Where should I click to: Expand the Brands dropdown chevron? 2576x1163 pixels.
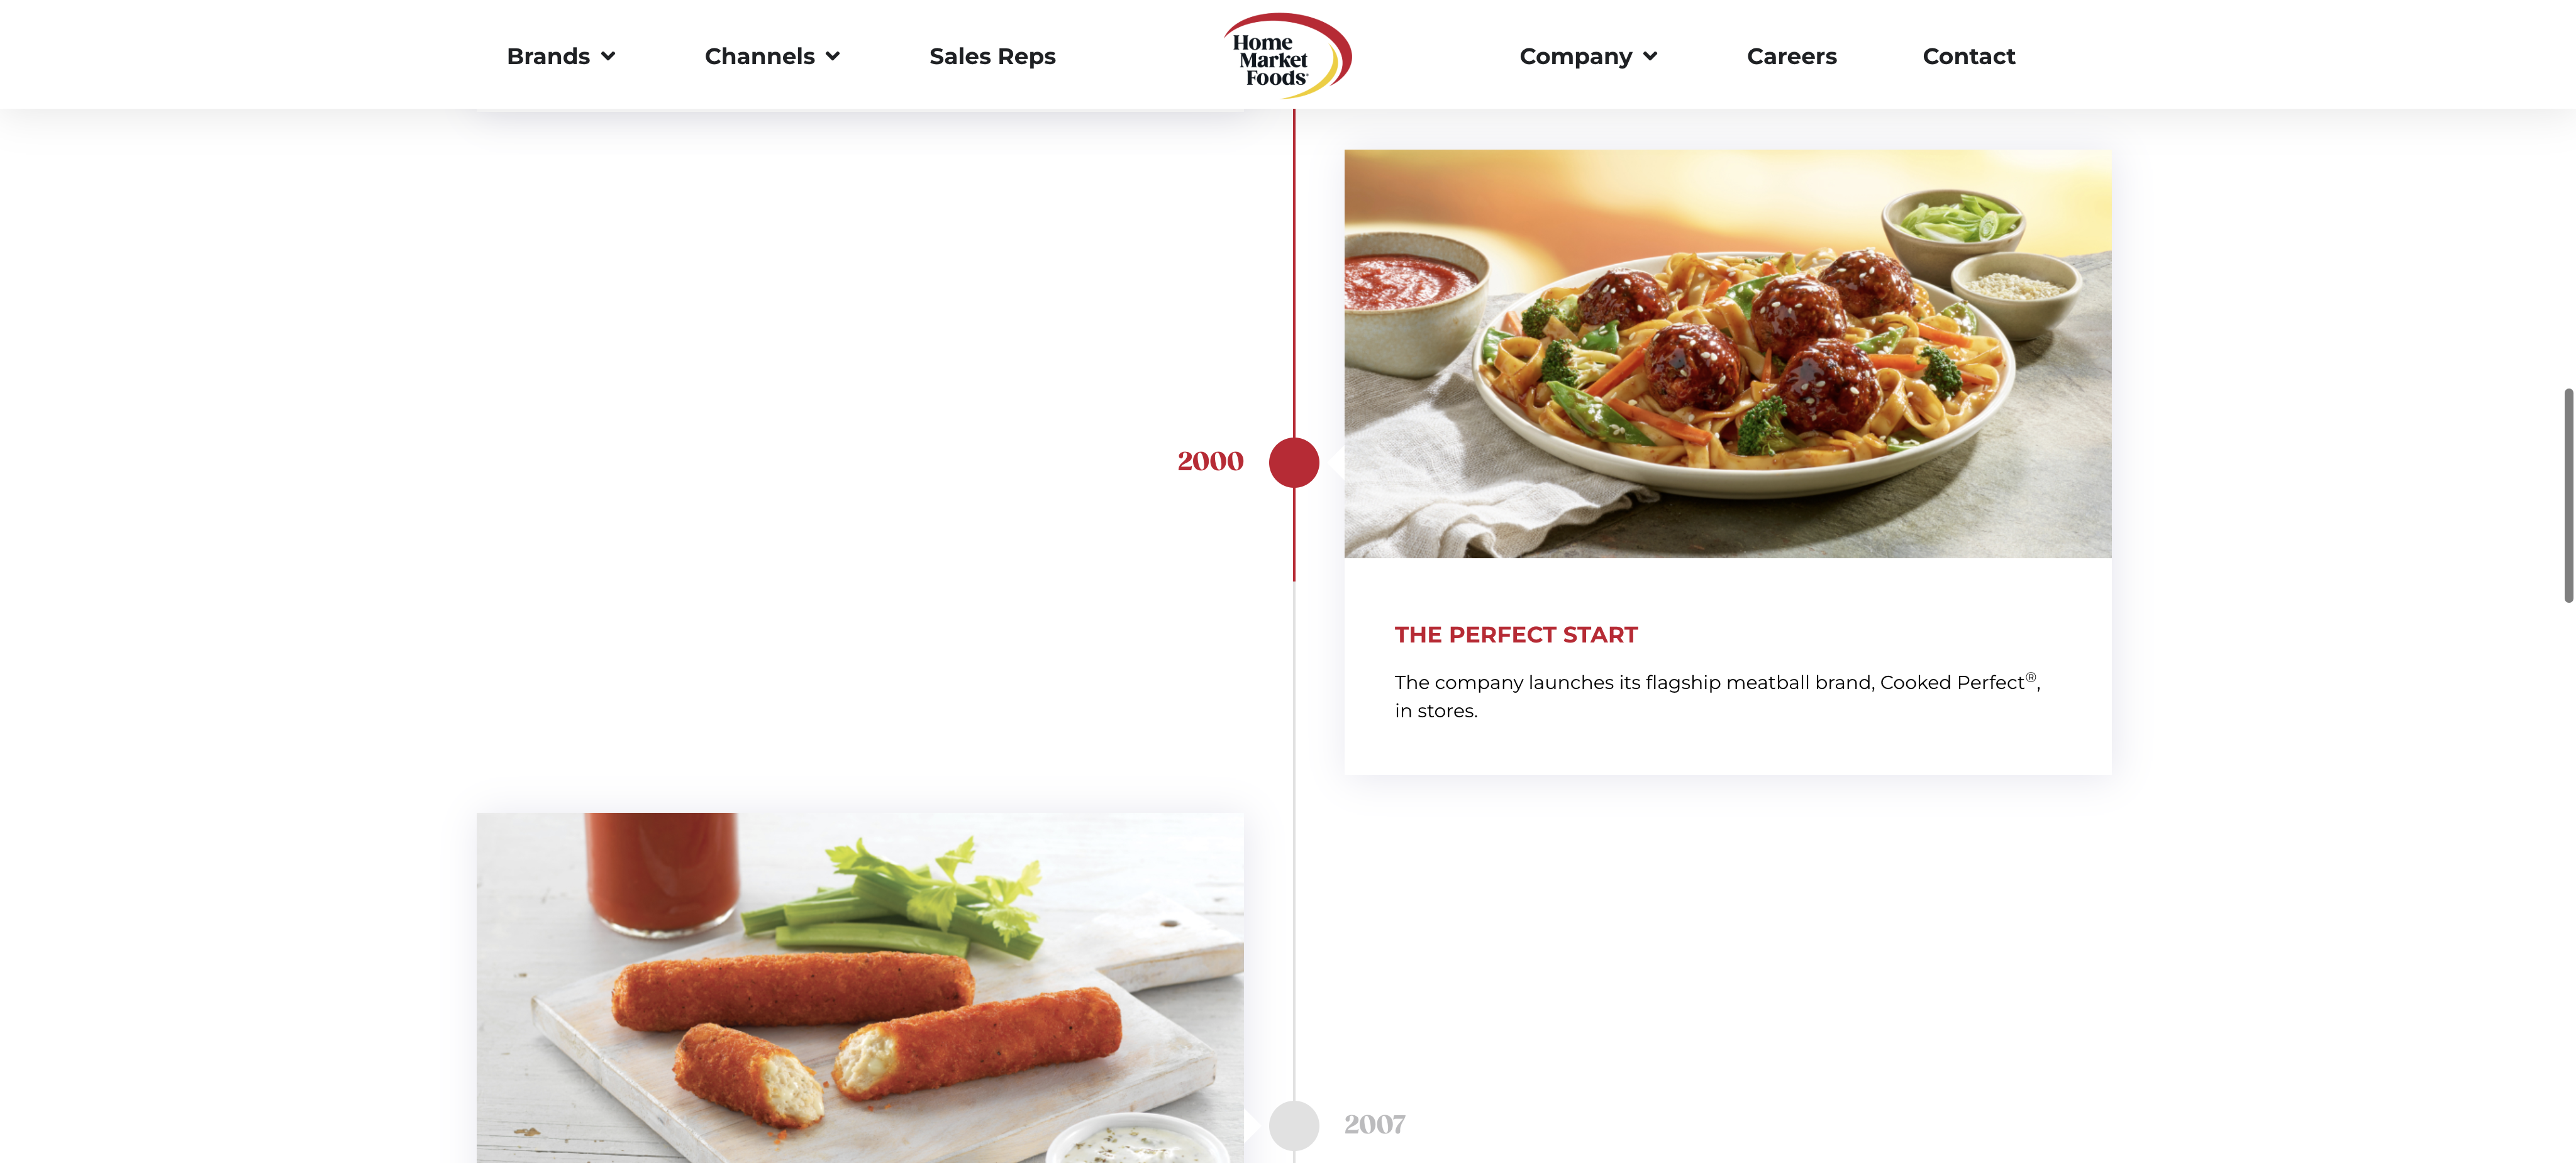coord(608,57)
